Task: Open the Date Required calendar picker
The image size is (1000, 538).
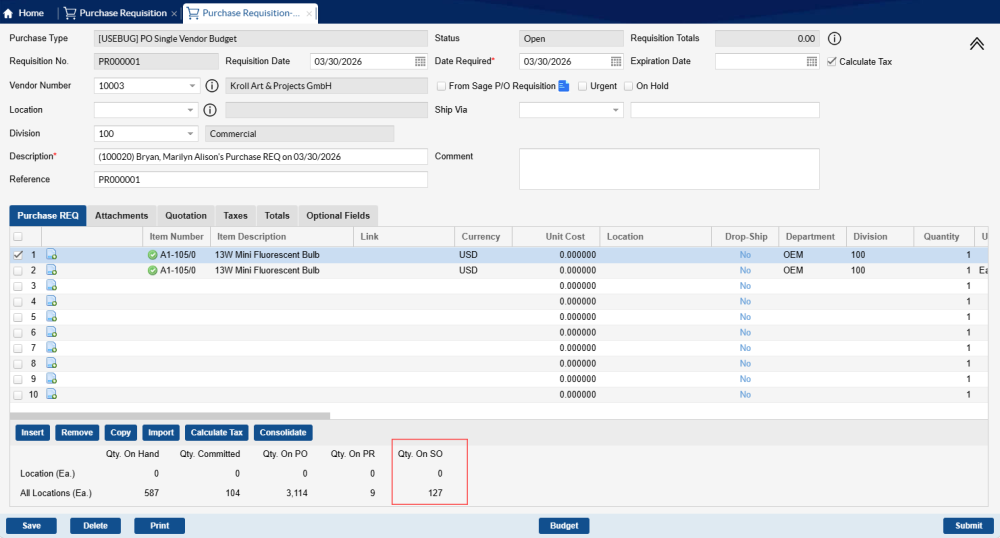Action: pos(616,62)
